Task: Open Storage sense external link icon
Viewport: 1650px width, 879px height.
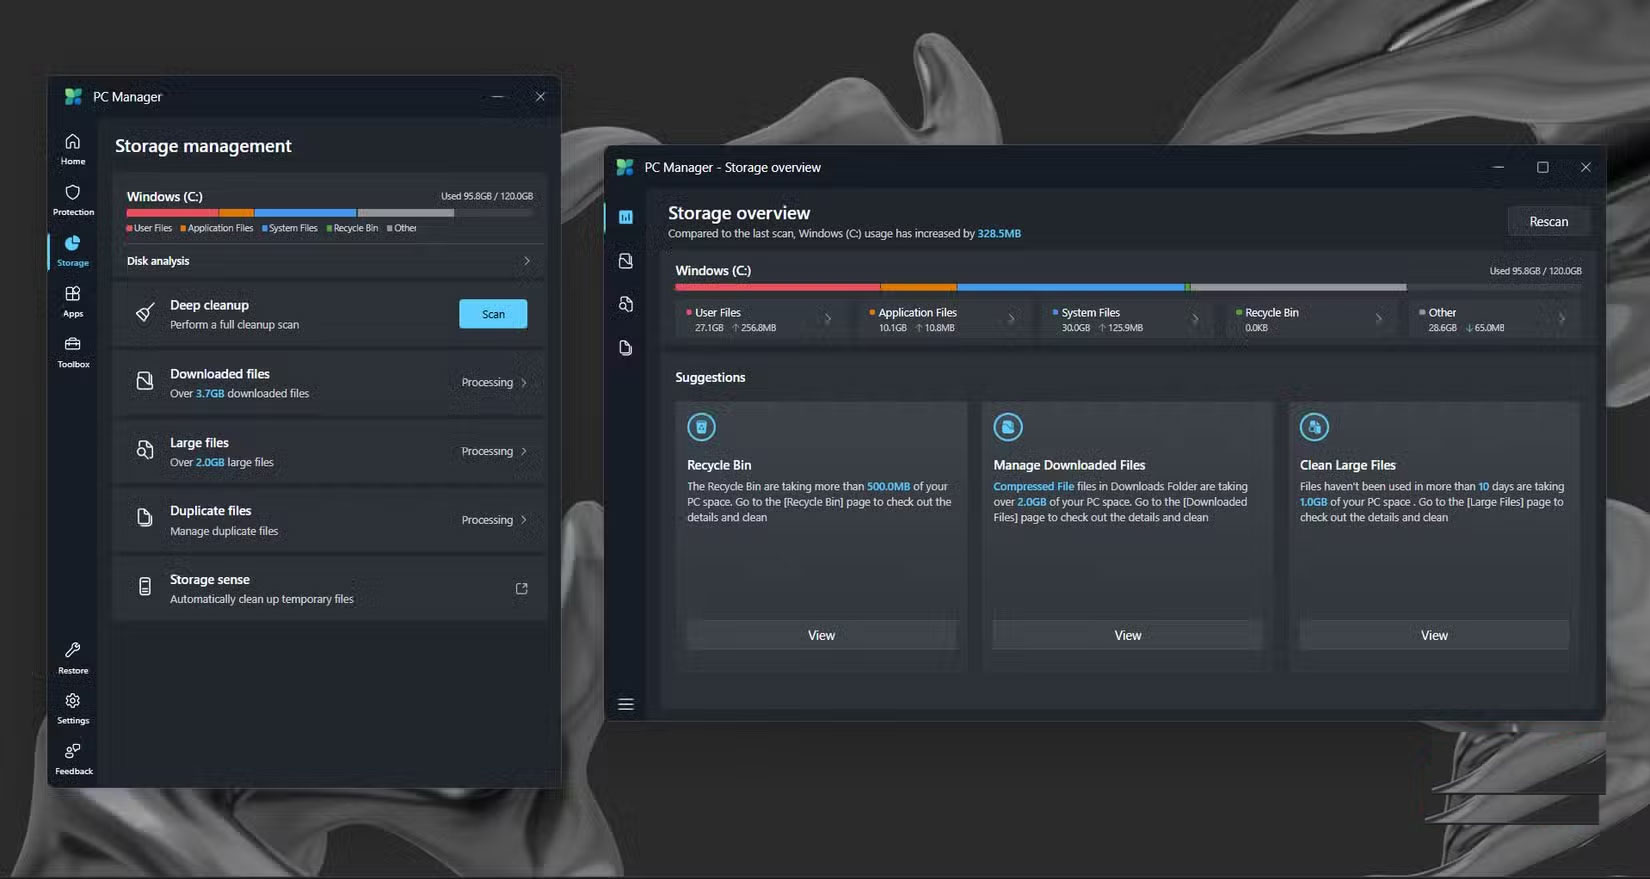Action: click(x=521, y=589)
